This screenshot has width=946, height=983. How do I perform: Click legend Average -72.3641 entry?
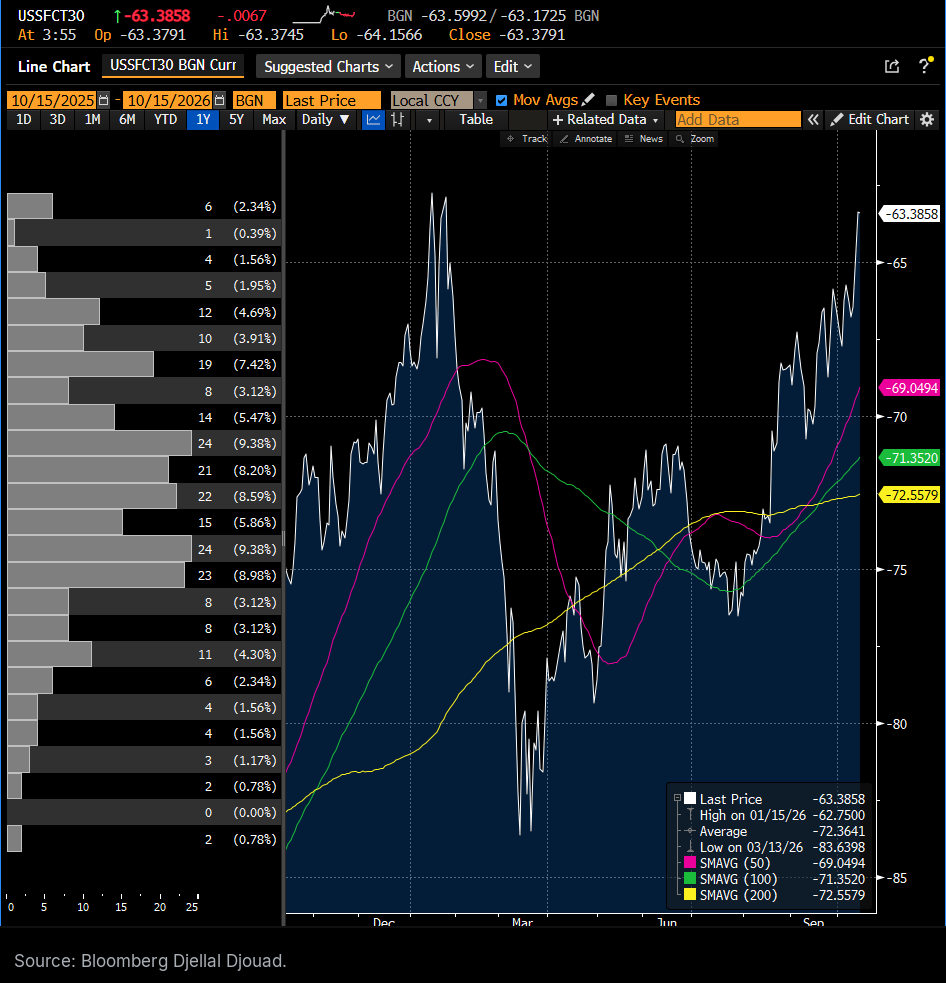(x=774, y=831)
